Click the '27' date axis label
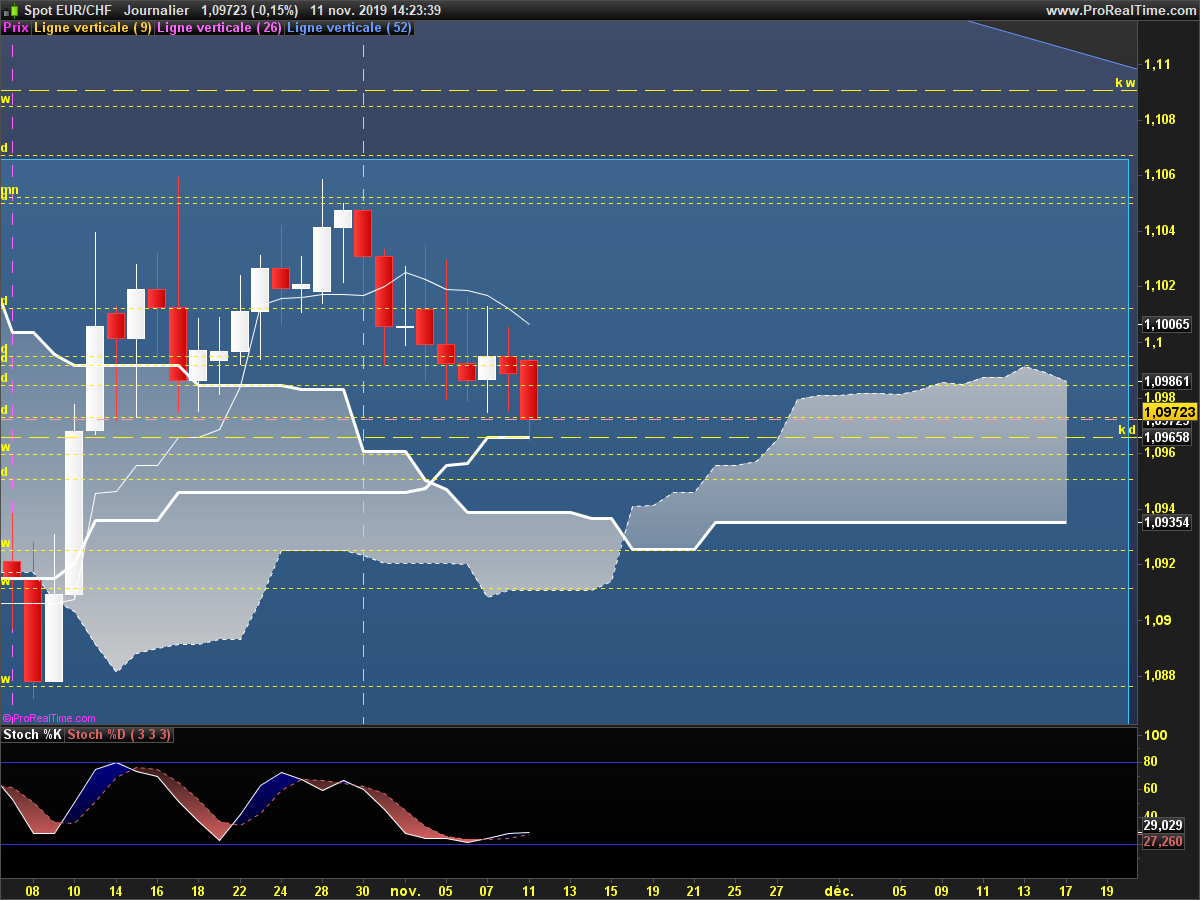This screenshot has width=1200, height=900. [776, 890]
